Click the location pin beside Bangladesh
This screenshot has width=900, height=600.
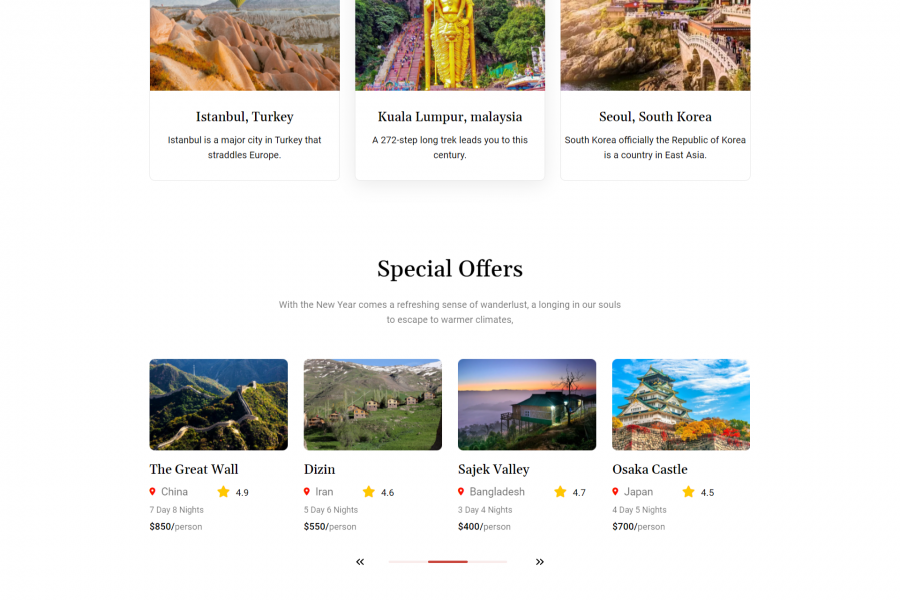click(461, 491)
